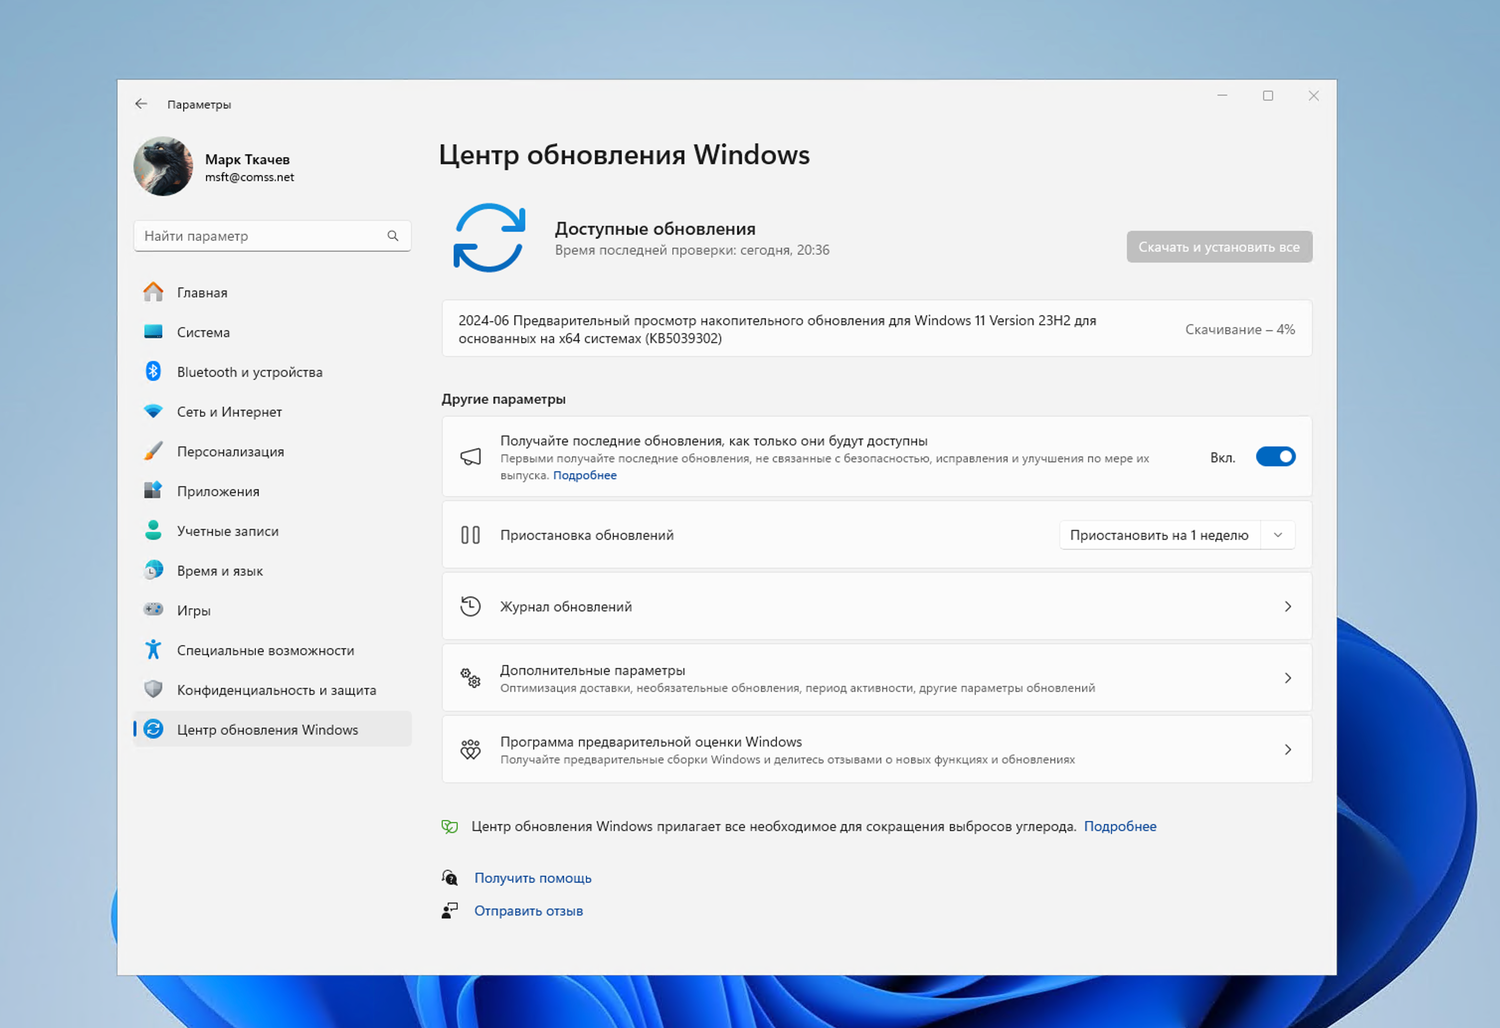Click Приостановить на 1 неделю button

point(1159,535)
